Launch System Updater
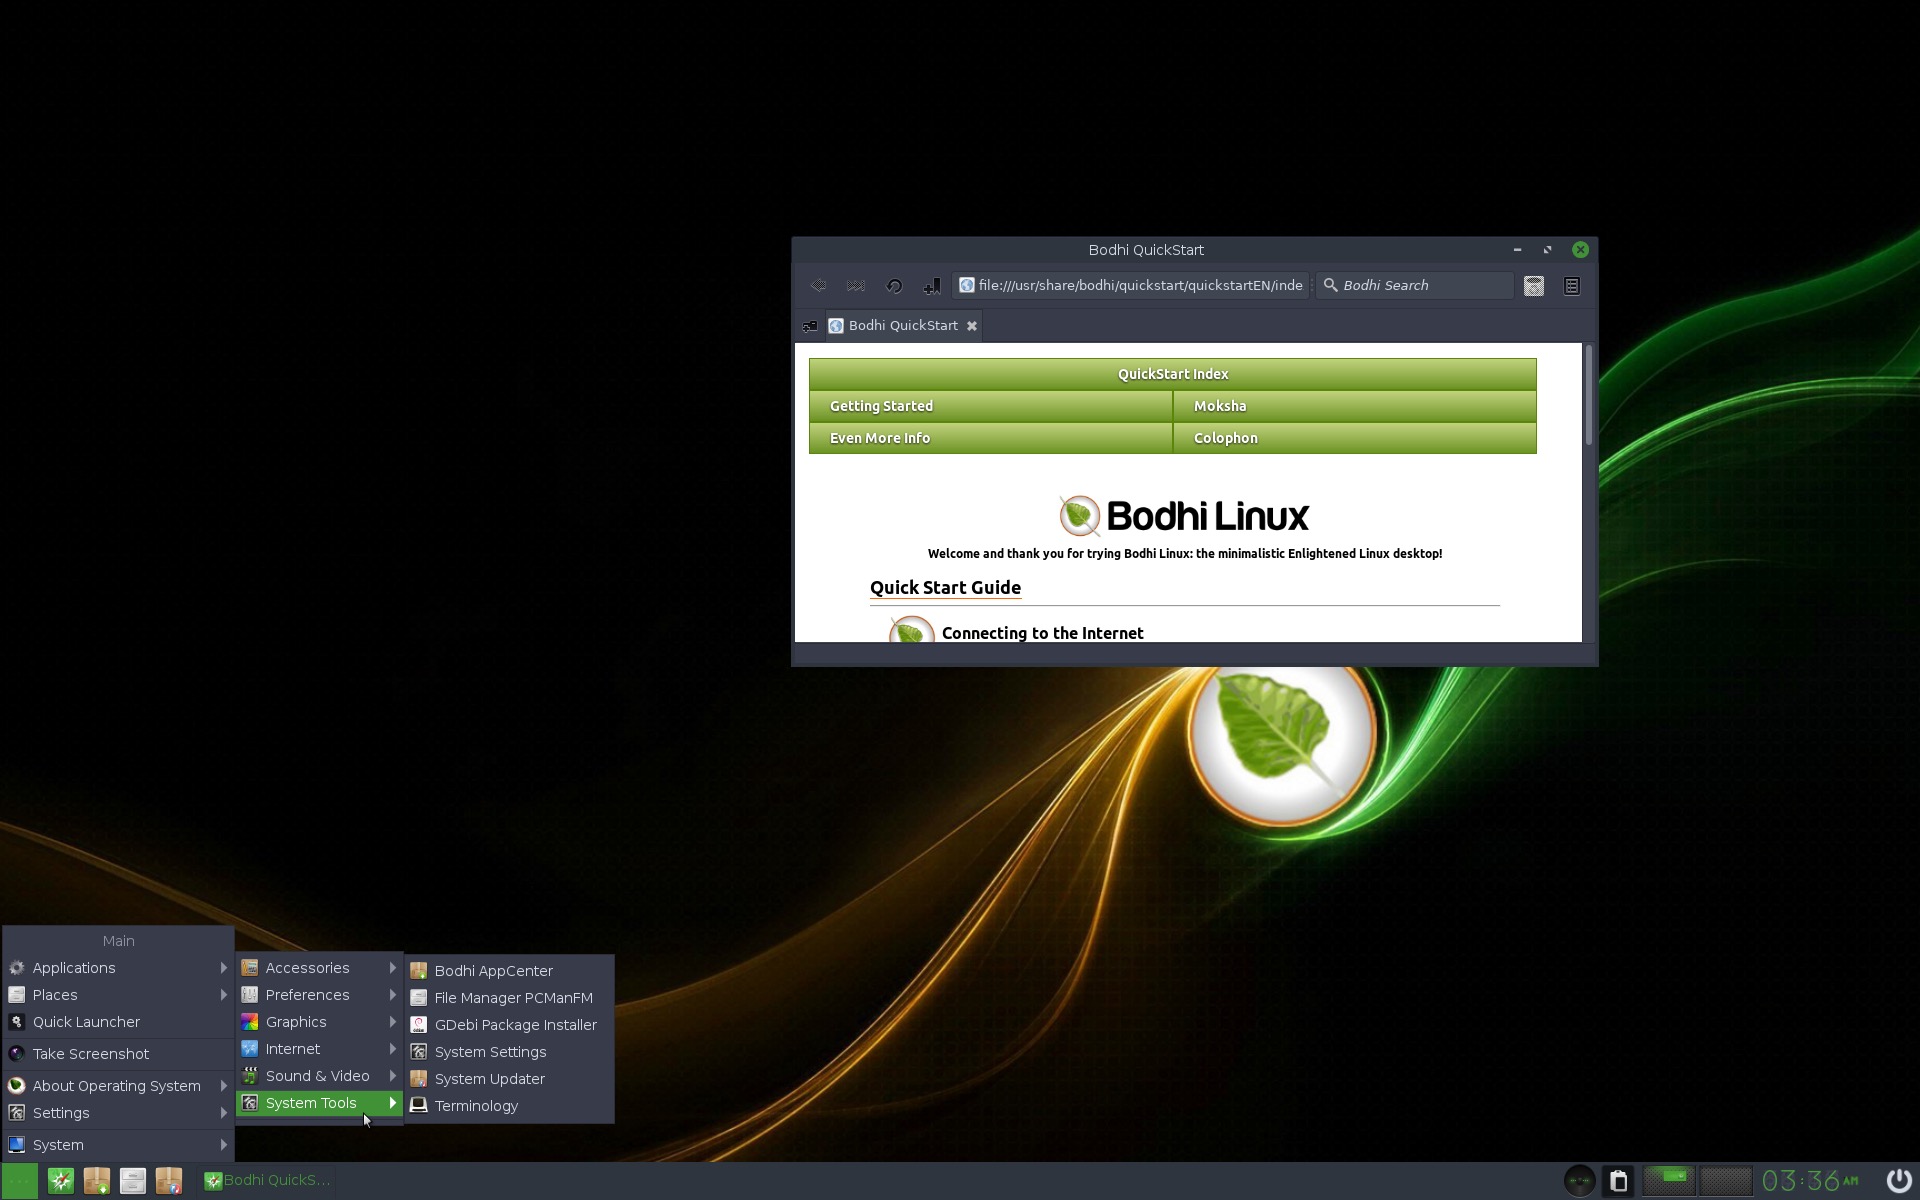Image resolution: width=1920 pixels, height=1200 pixels. click(x=509, y=1079)
